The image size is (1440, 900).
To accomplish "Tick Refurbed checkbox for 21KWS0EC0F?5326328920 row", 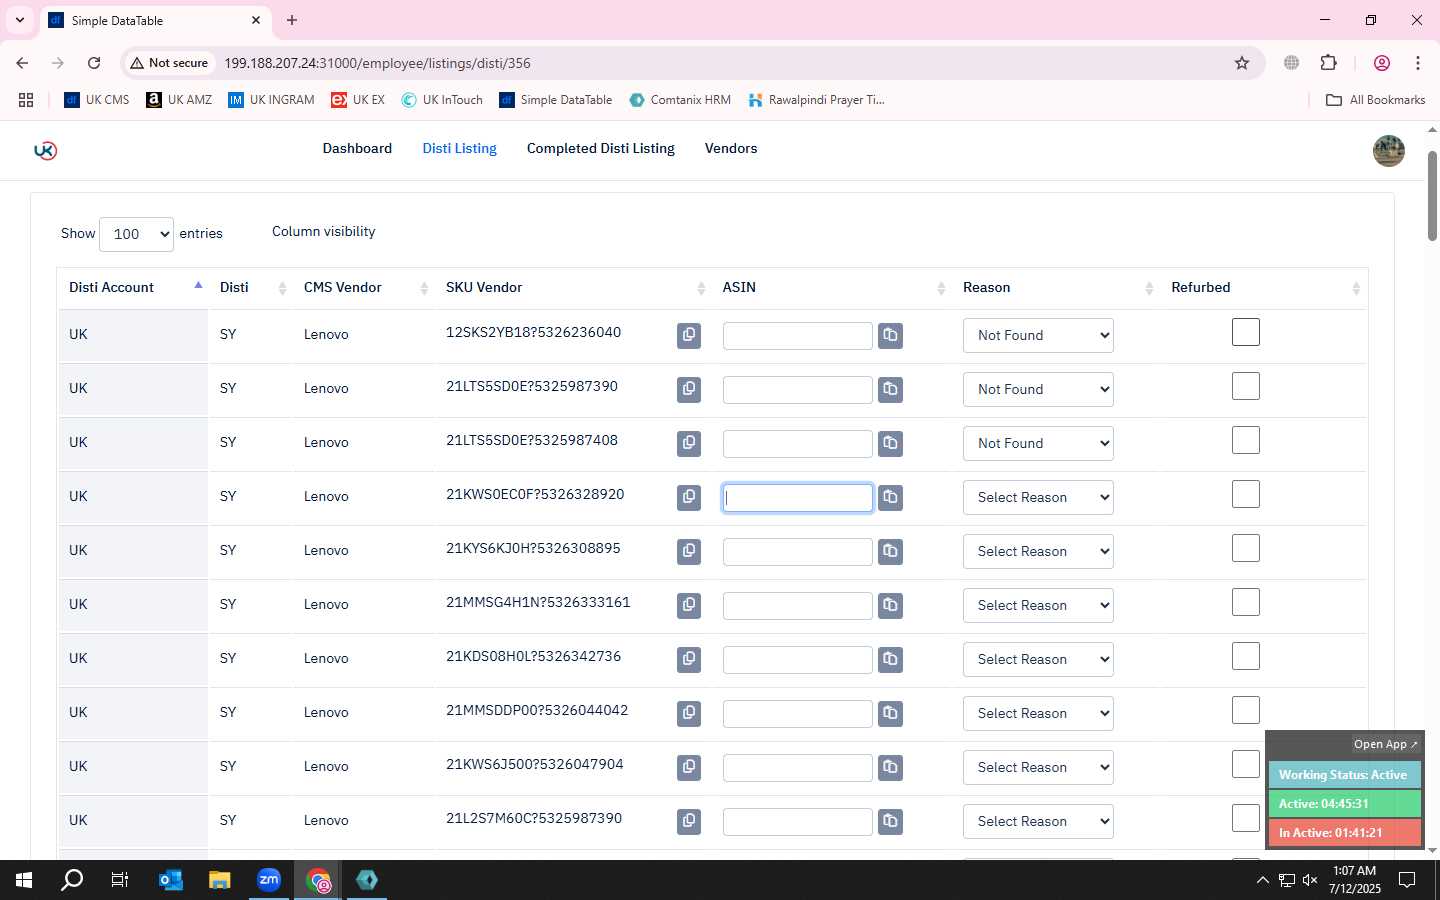I will [1246, 494].
